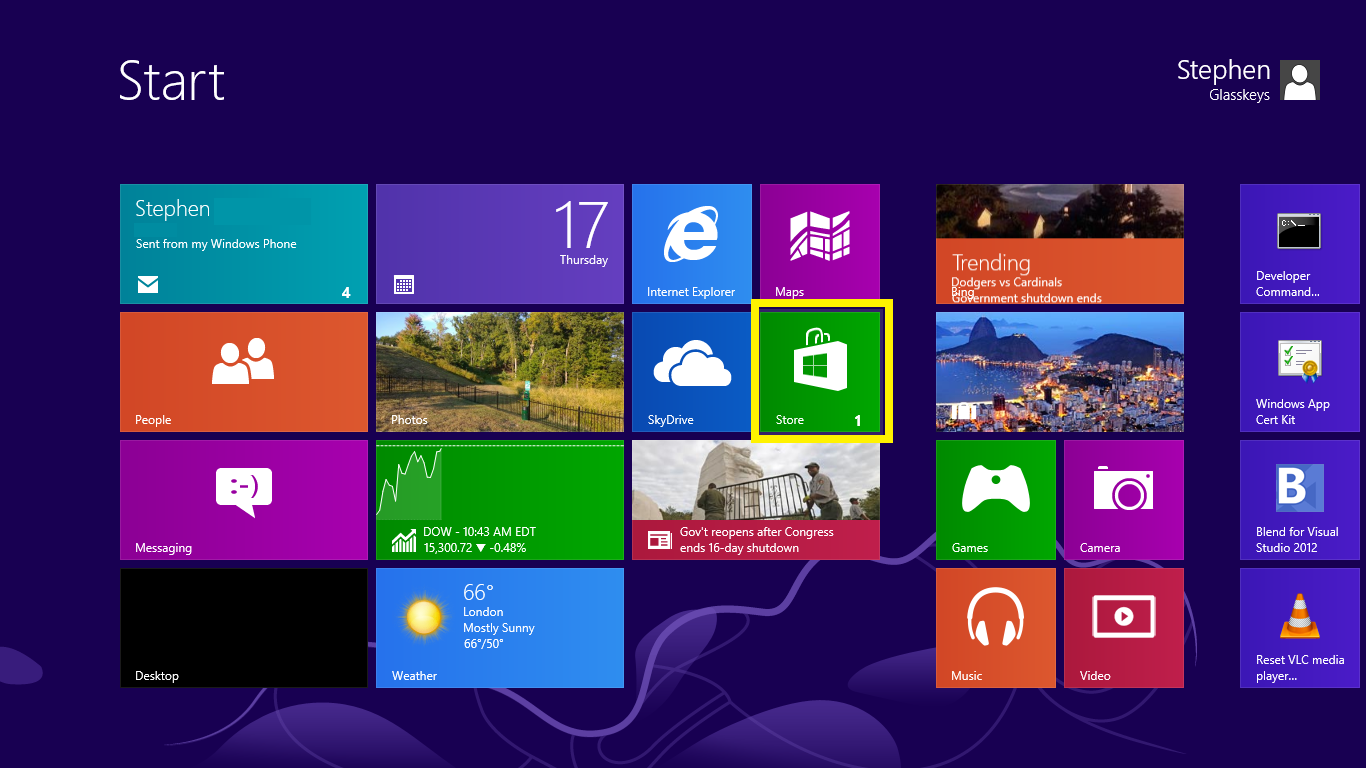
Task: Launch Developer Command Prompt tile
Action: tap(1299, 243)
